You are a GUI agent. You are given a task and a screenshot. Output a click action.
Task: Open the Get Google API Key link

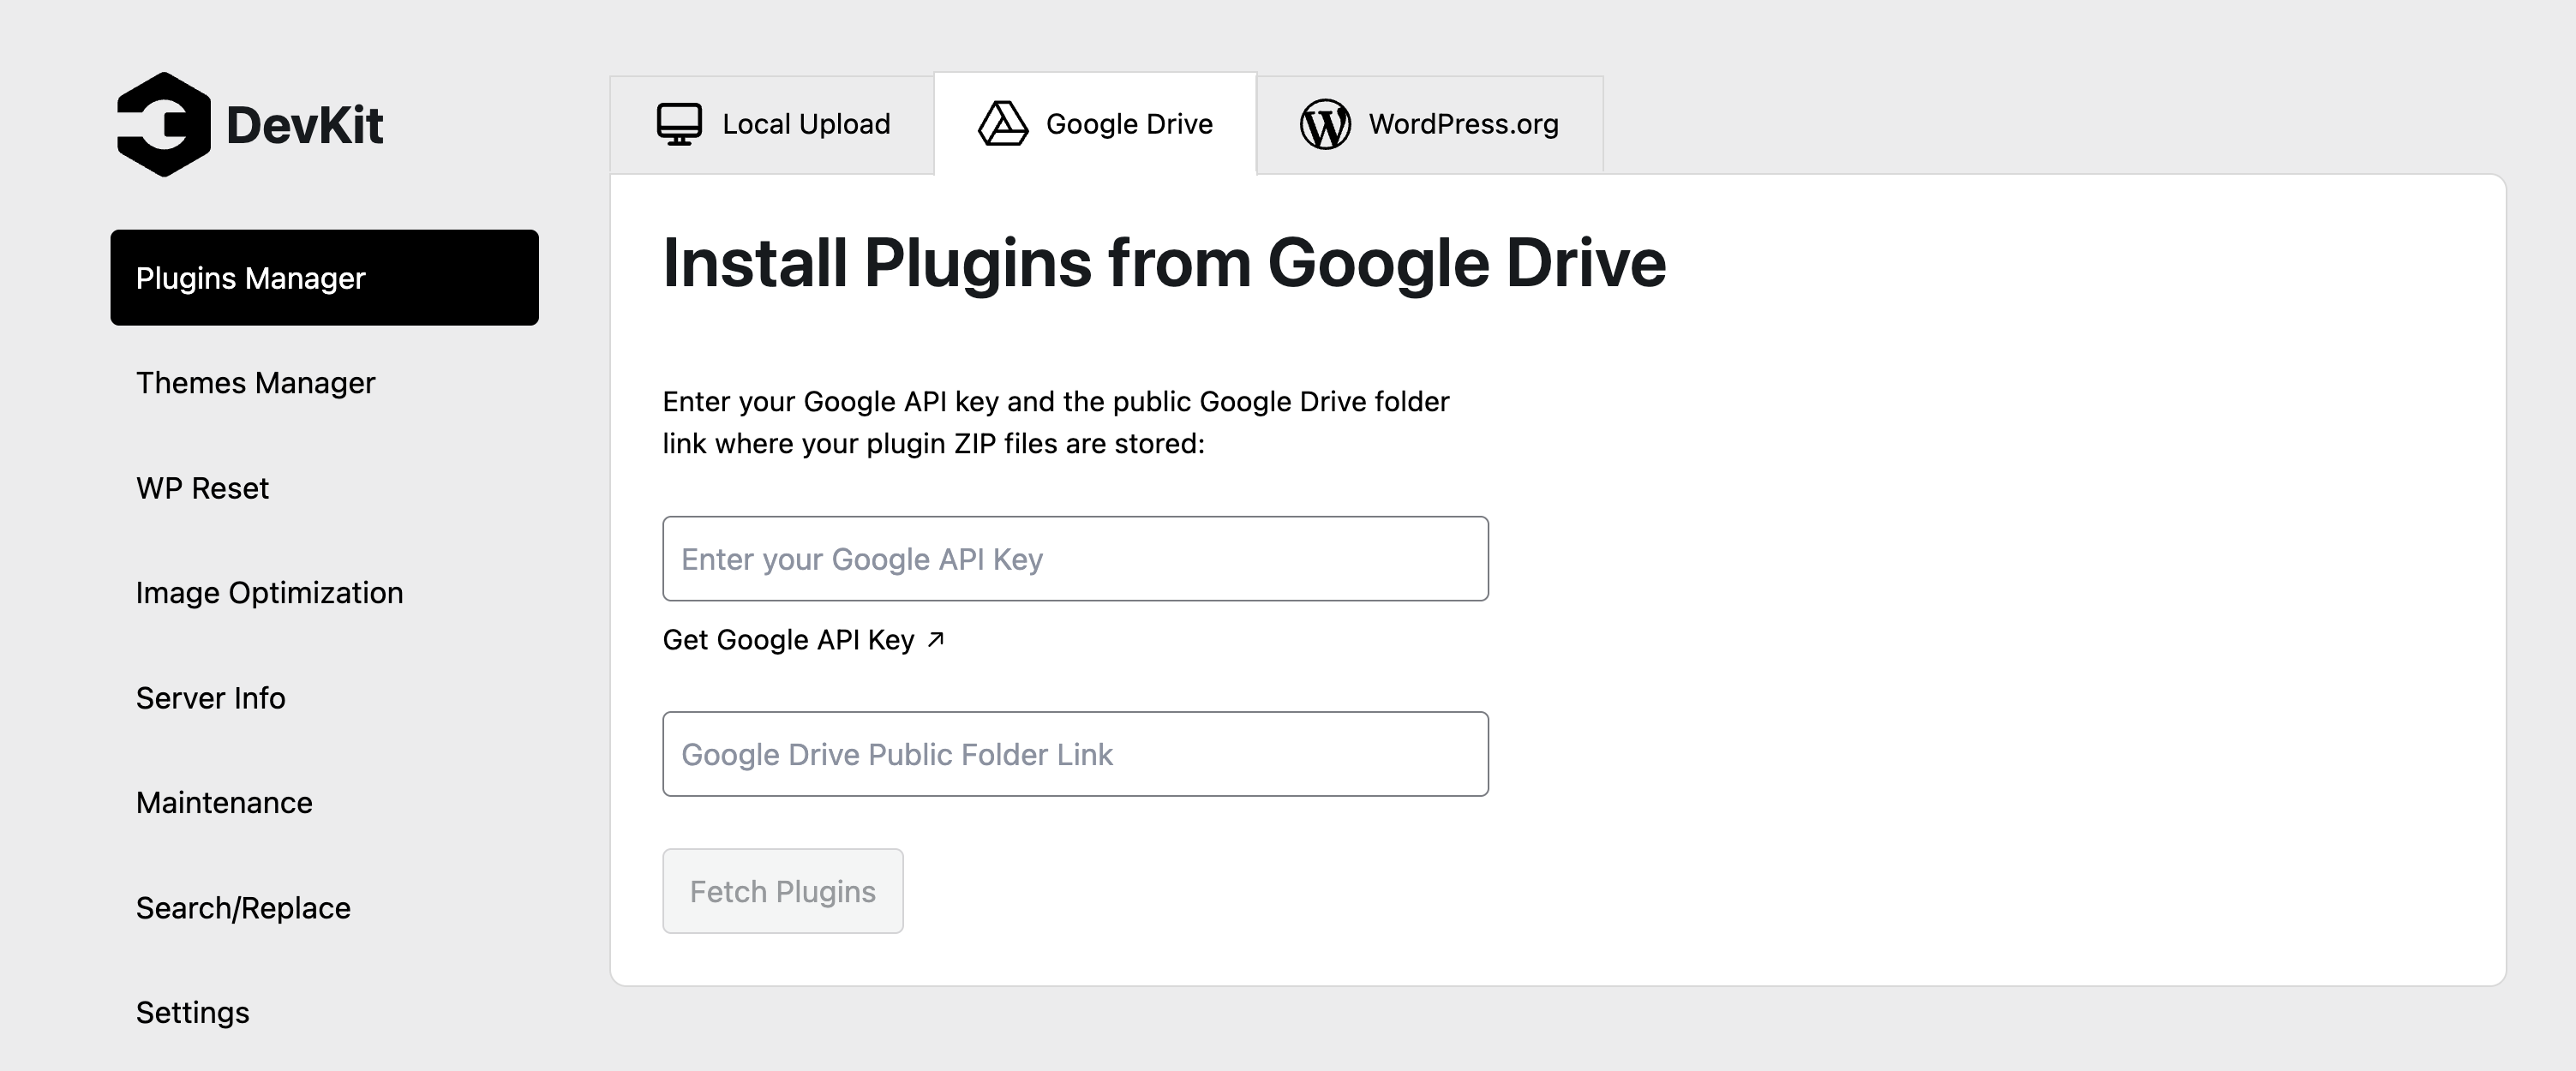803,640
